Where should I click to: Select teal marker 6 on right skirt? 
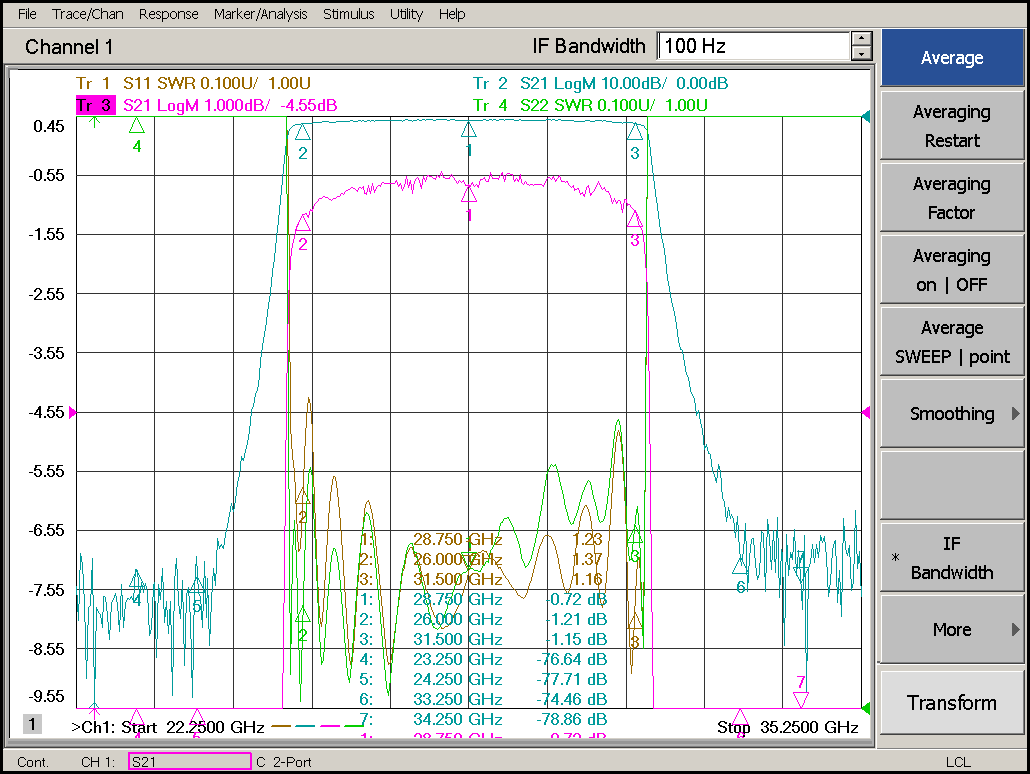(740, 568)
